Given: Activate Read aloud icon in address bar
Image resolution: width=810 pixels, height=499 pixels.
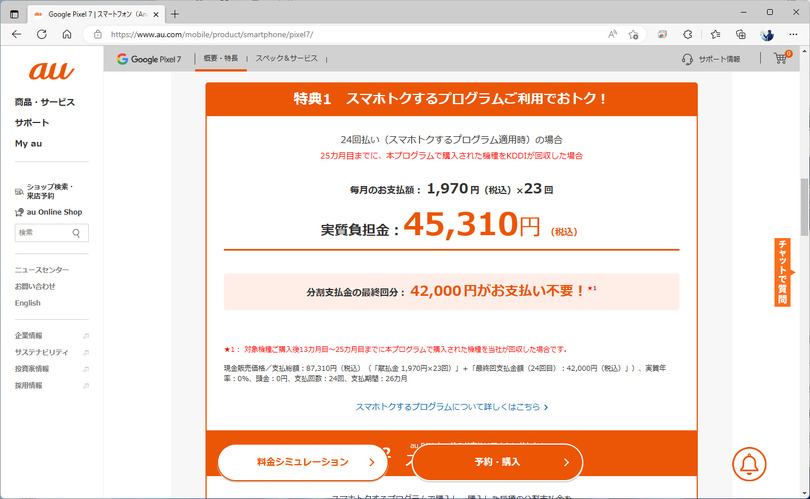Looking at the screenshot, I should coord(612,35).
